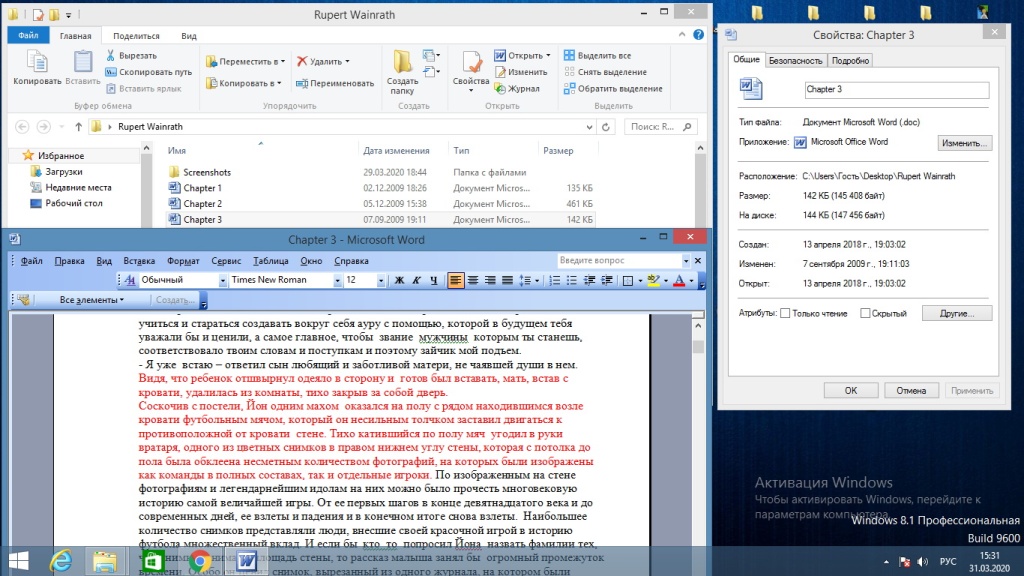Click the file name field containing Chapter 3
This screenshot has height=576, width=1024.
pyautogui.click(x=897, y=89)
